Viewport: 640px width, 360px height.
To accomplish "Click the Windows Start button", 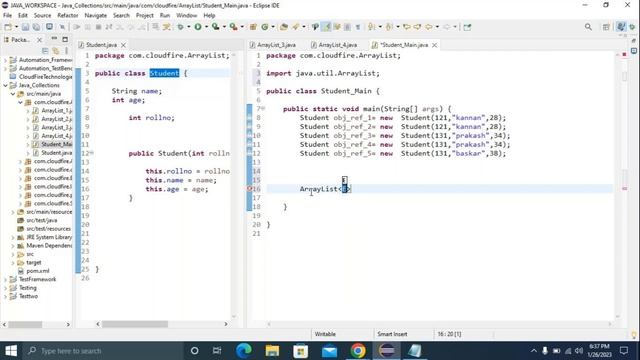I will pos(11,351).
